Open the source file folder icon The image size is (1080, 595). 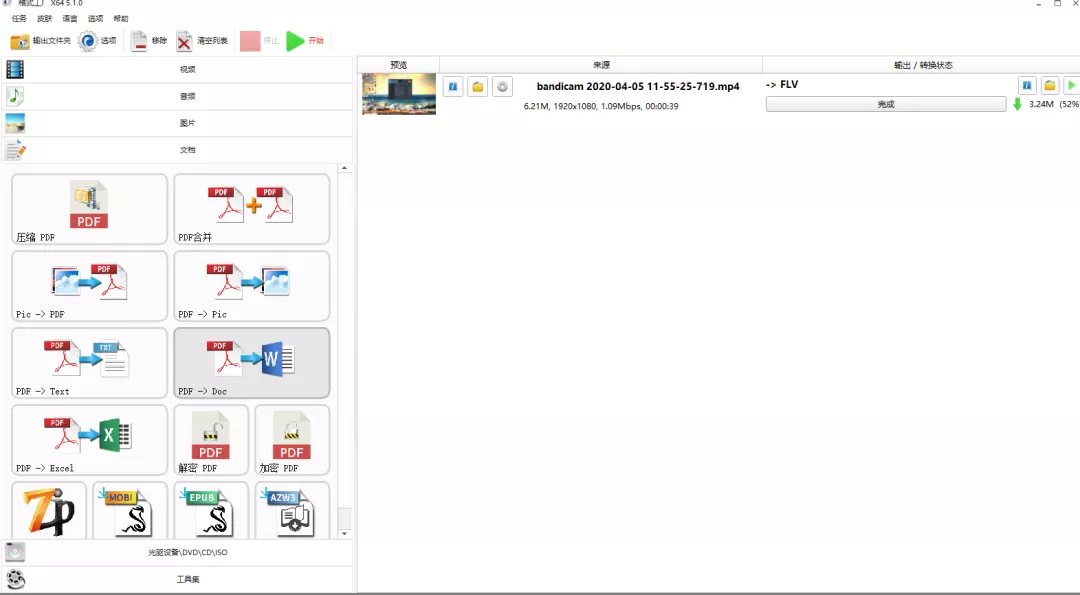(x=477, y=87)
